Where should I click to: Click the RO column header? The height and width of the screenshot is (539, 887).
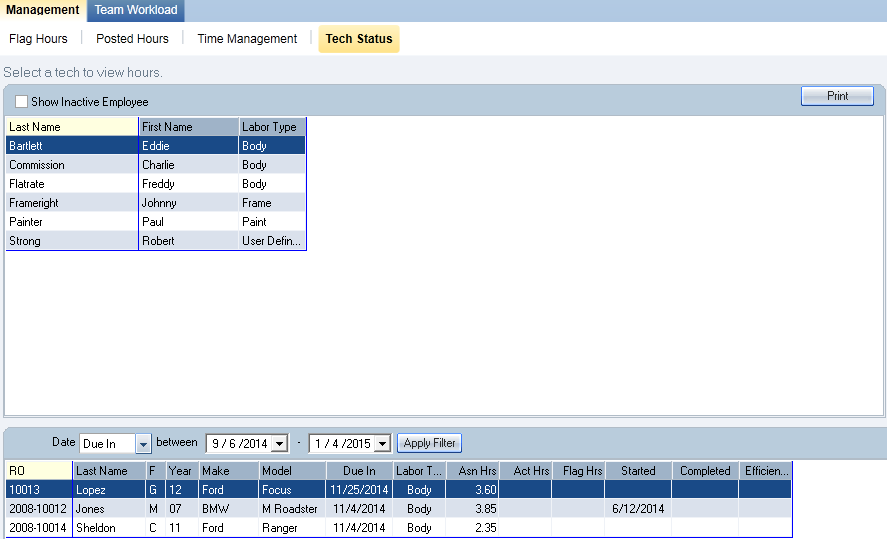point(38,471)
